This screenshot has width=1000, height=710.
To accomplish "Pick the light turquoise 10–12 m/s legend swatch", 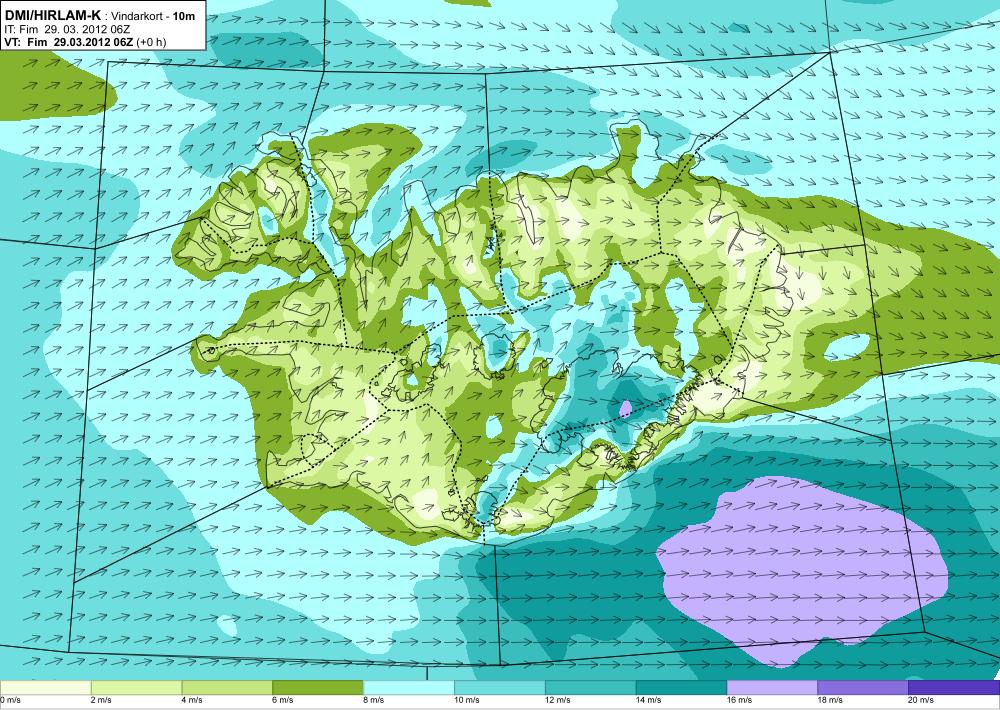I will [499, 688].
